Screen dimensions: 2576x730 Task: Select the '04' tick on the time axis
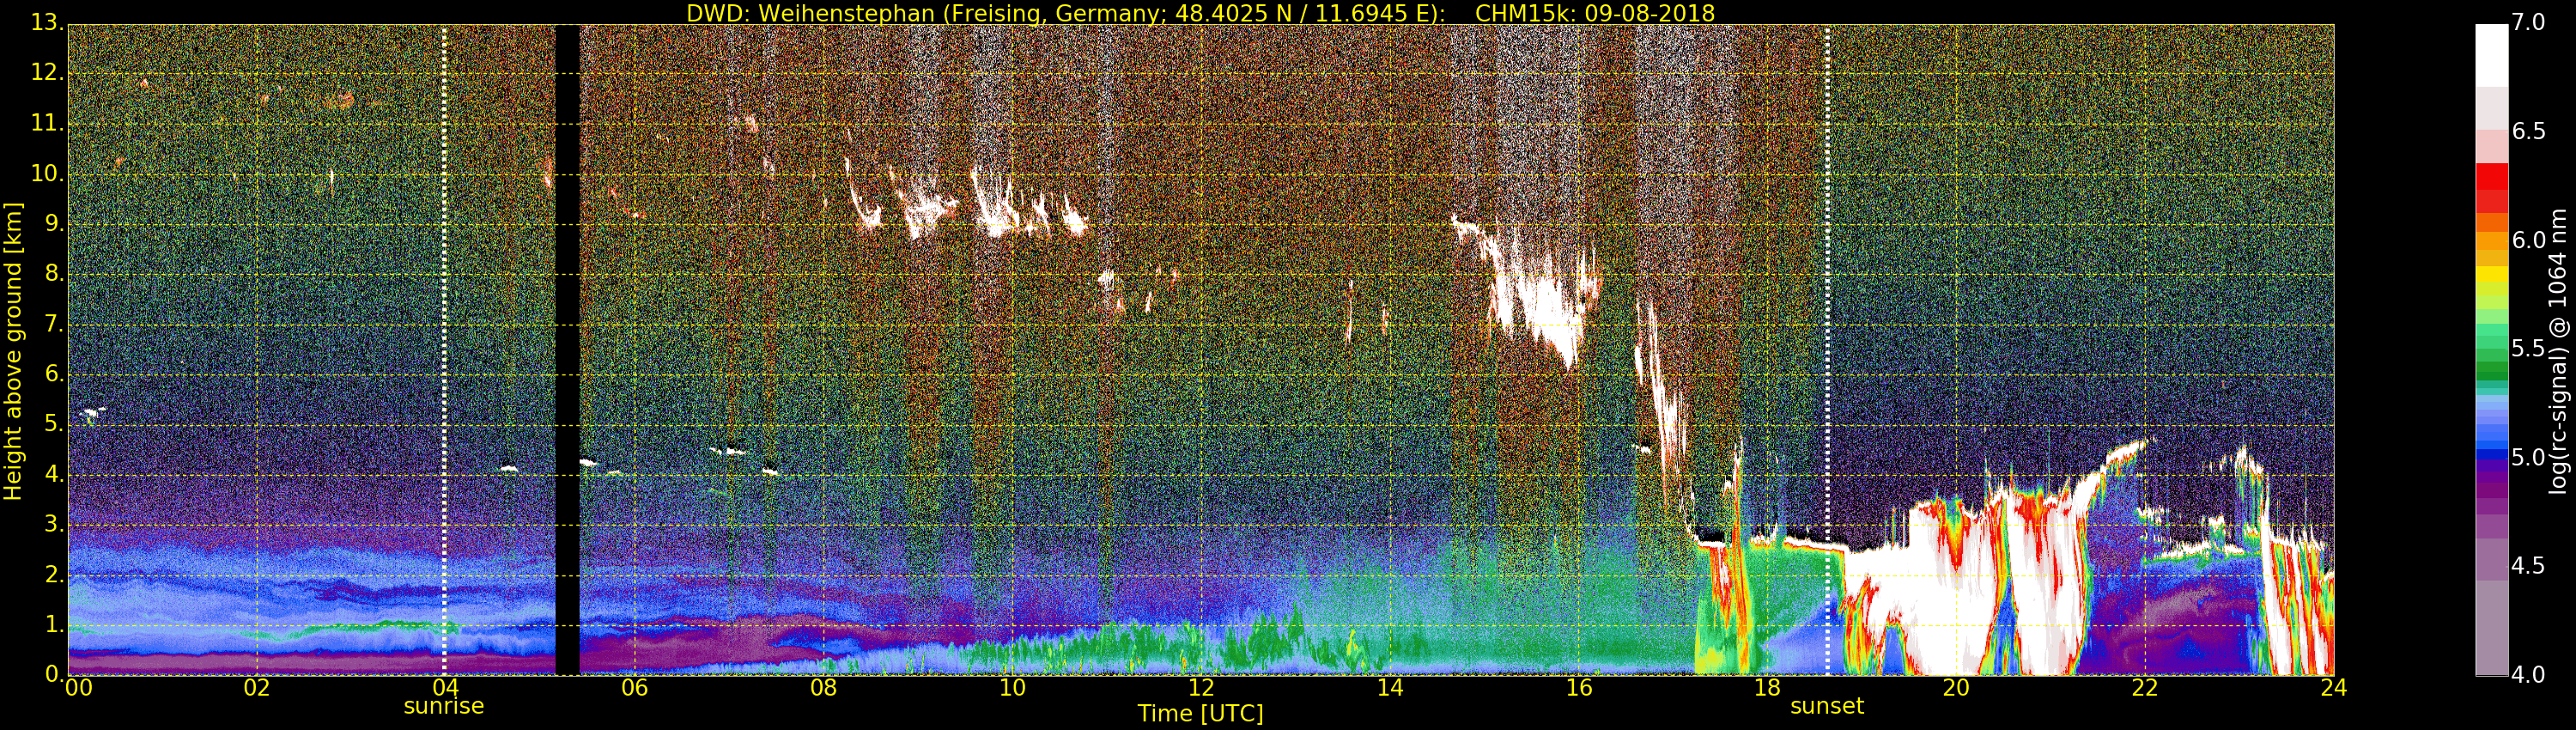coord(445,687)
